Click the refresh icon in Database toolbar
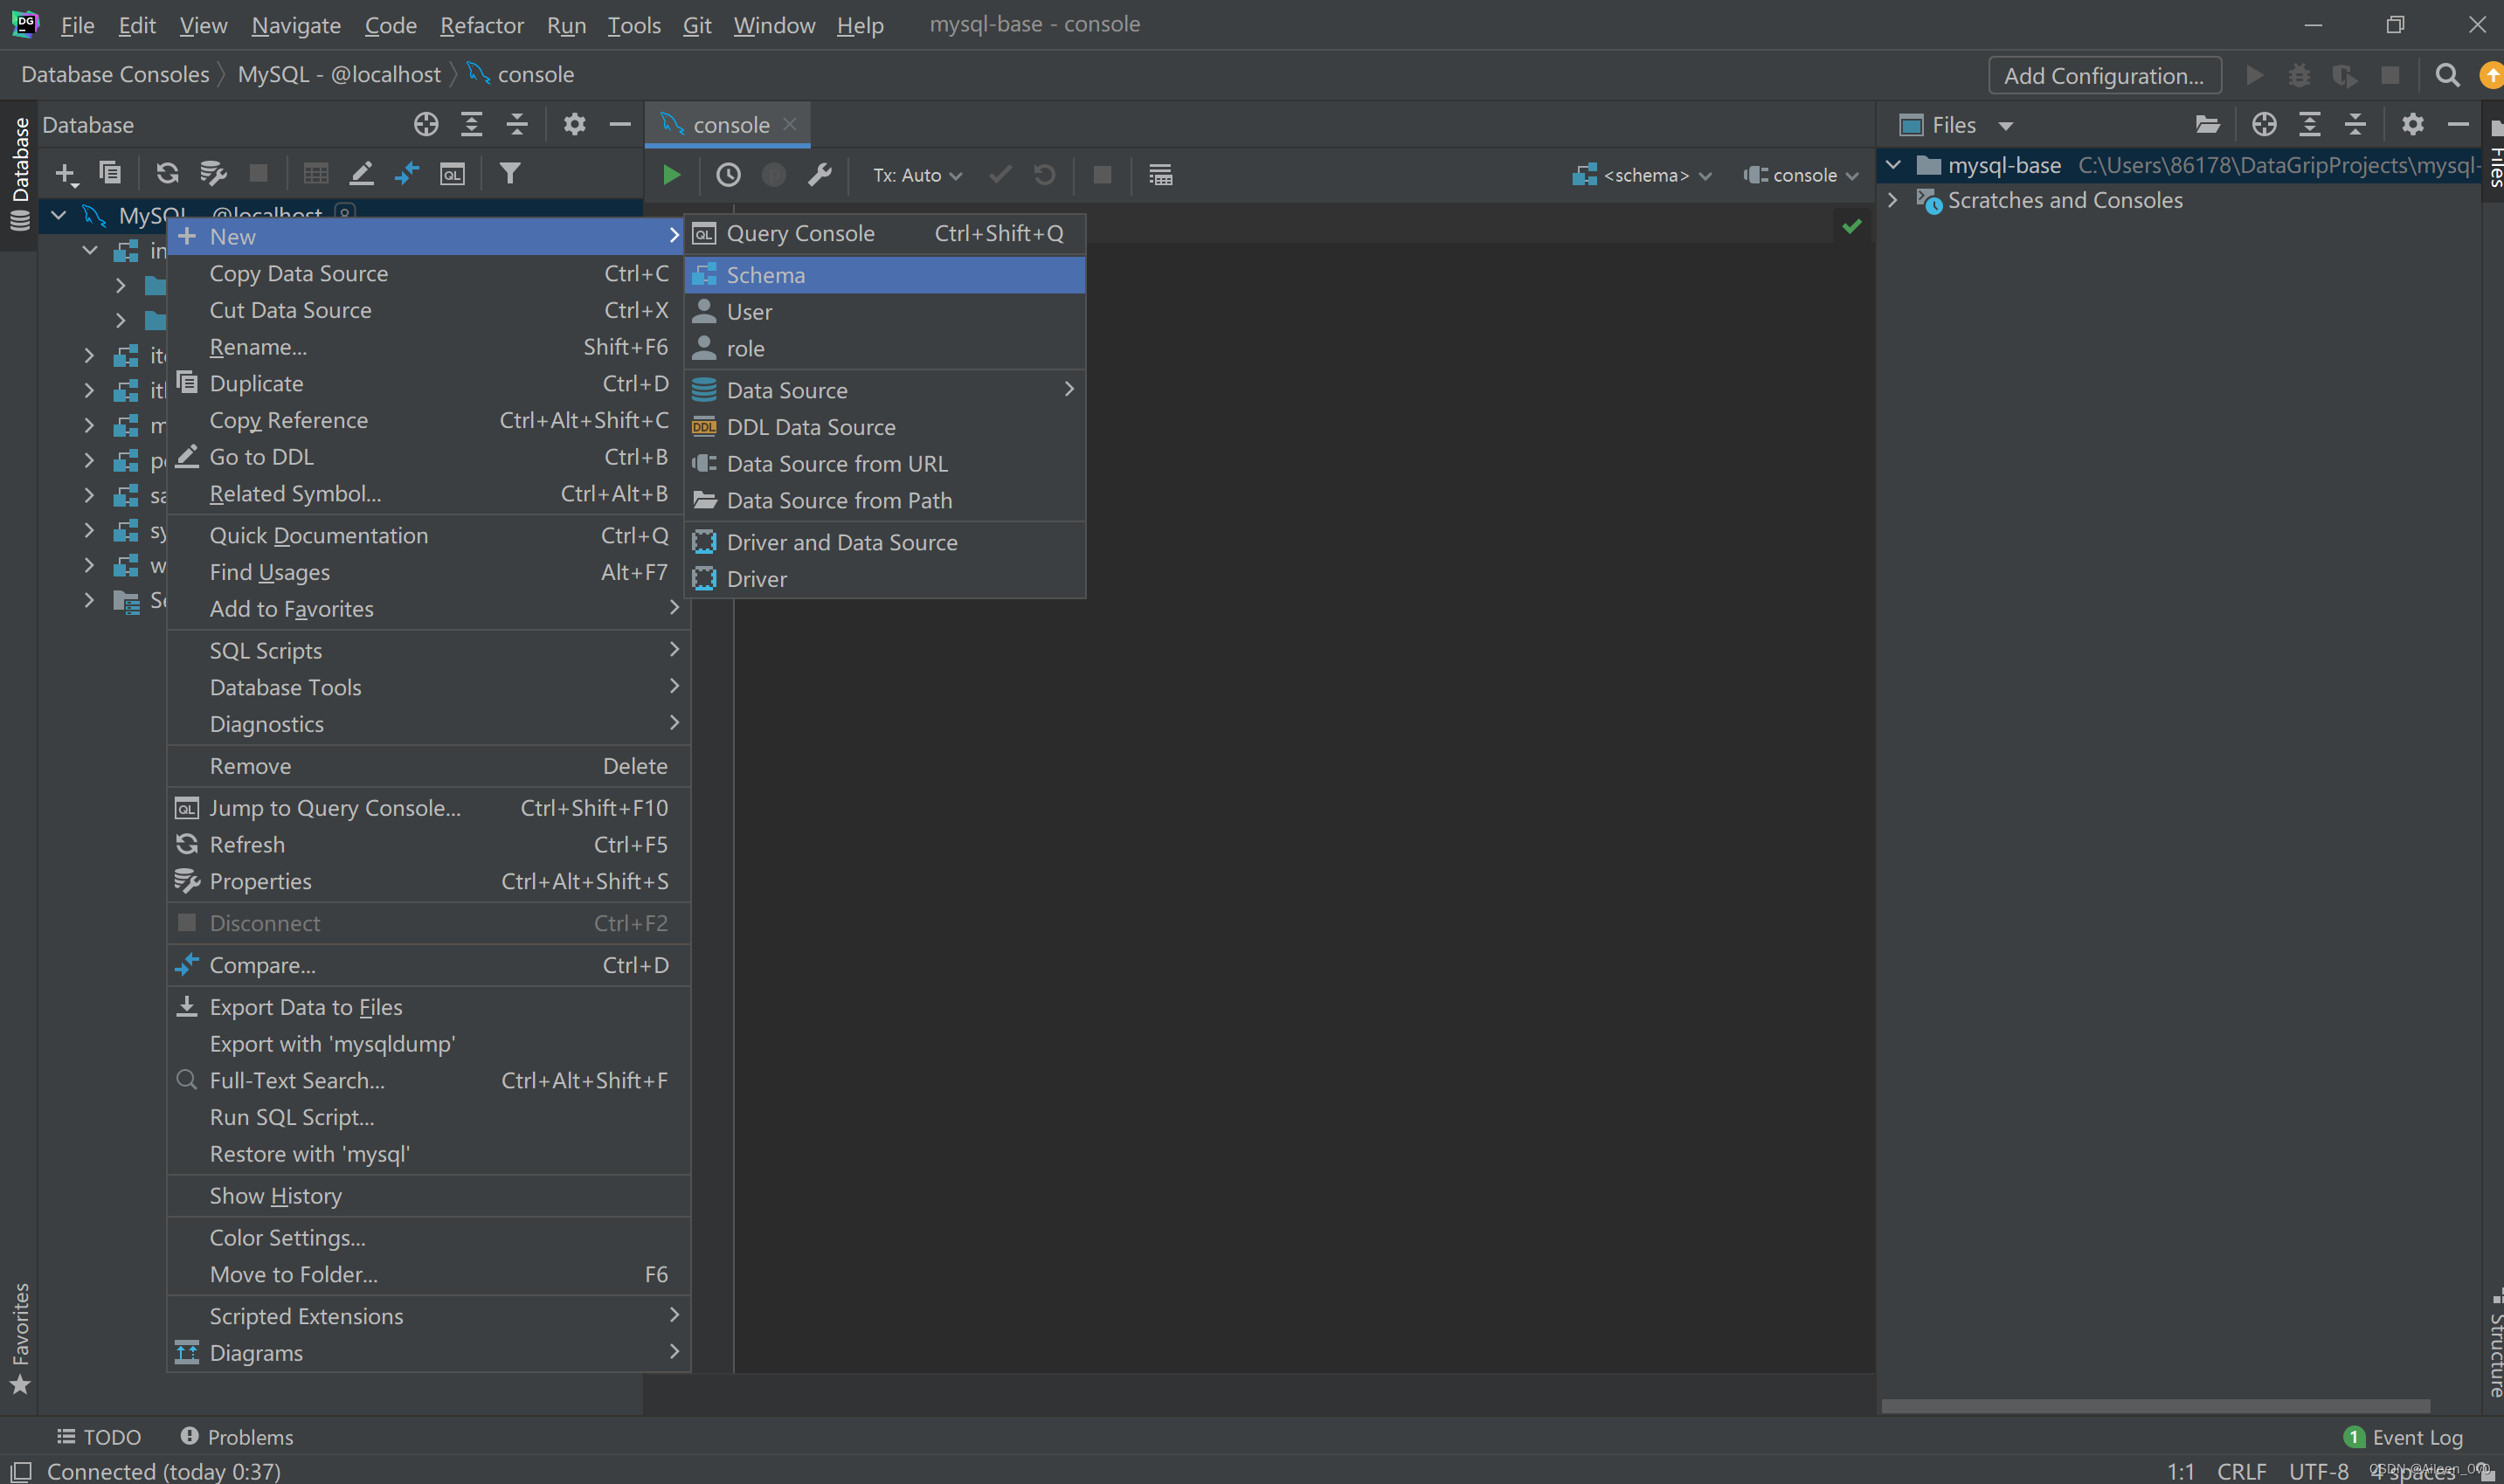2504x1484 pixels. coord(167,173)
